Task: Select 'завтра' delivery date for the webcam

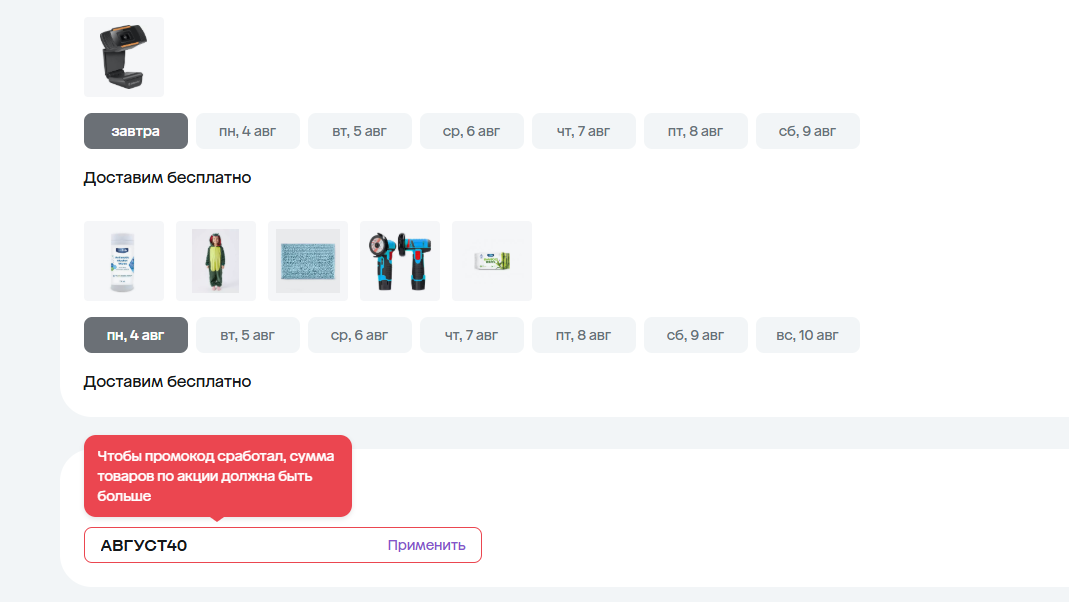Action: [136, 131]
